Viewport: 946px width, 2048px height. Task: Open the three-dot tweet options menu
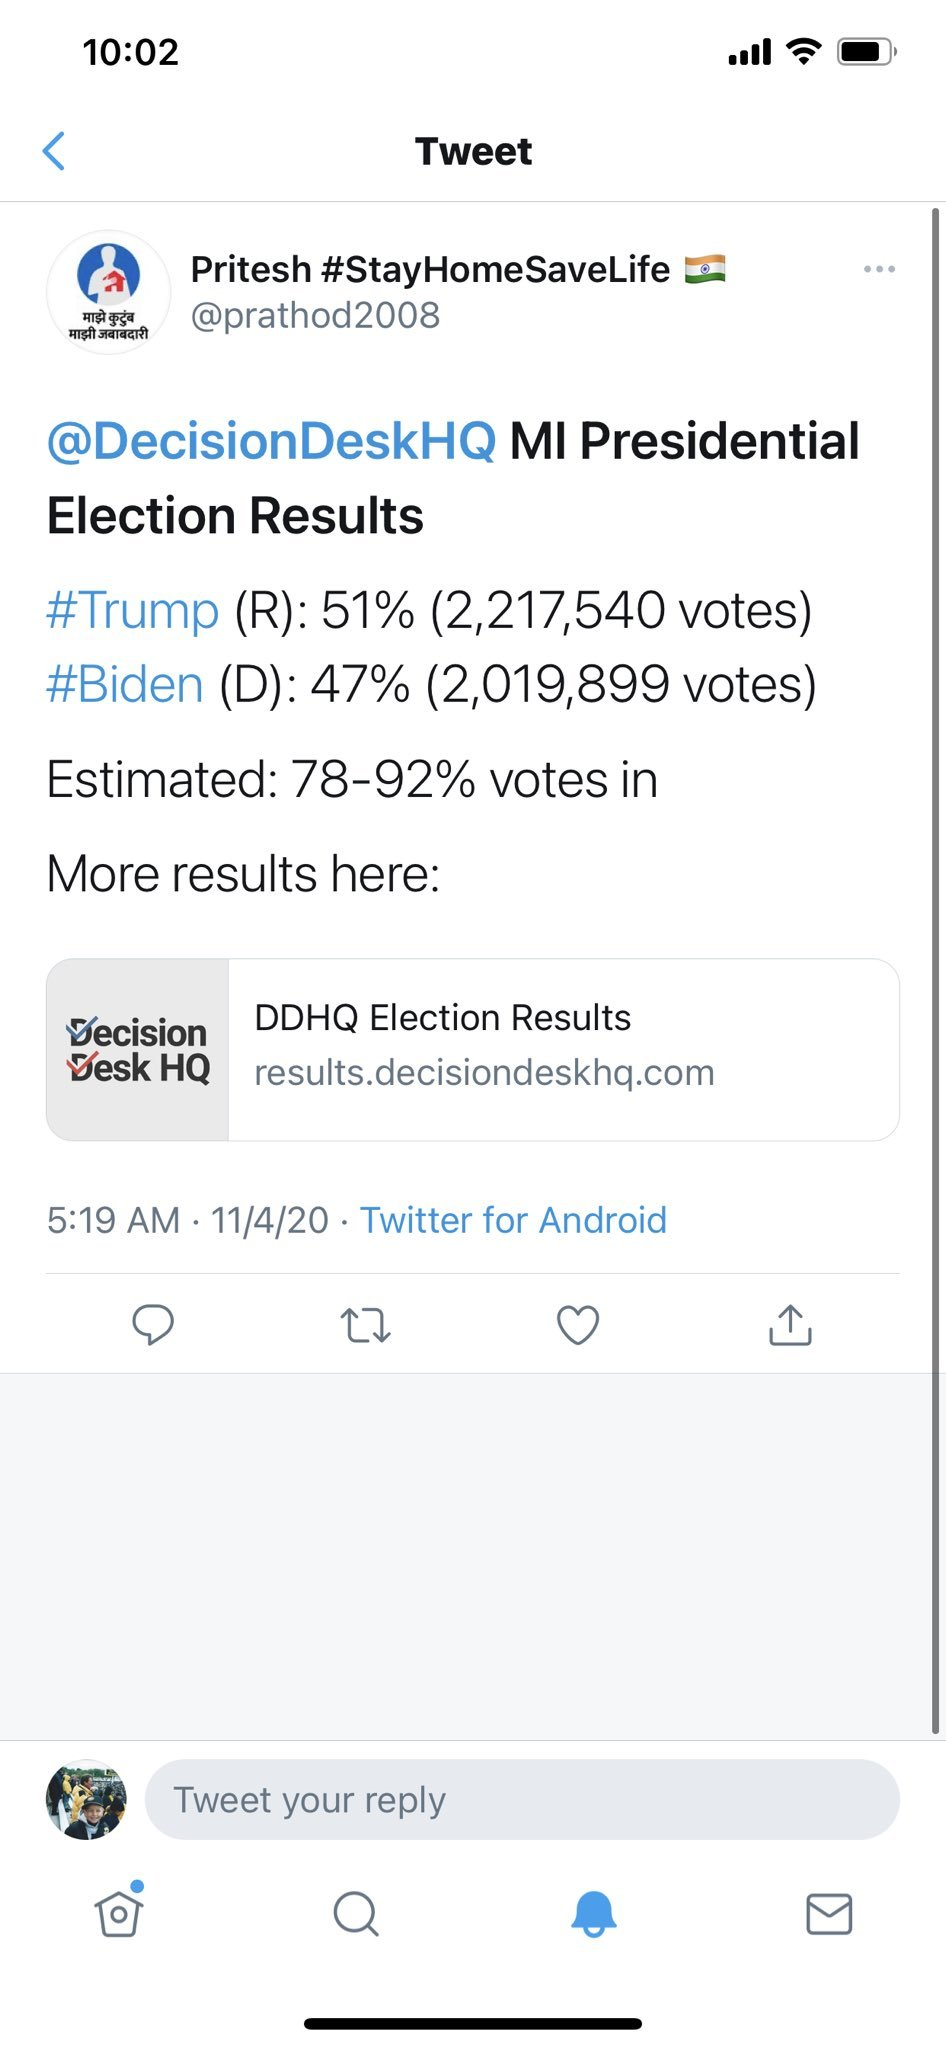point(879,269)
